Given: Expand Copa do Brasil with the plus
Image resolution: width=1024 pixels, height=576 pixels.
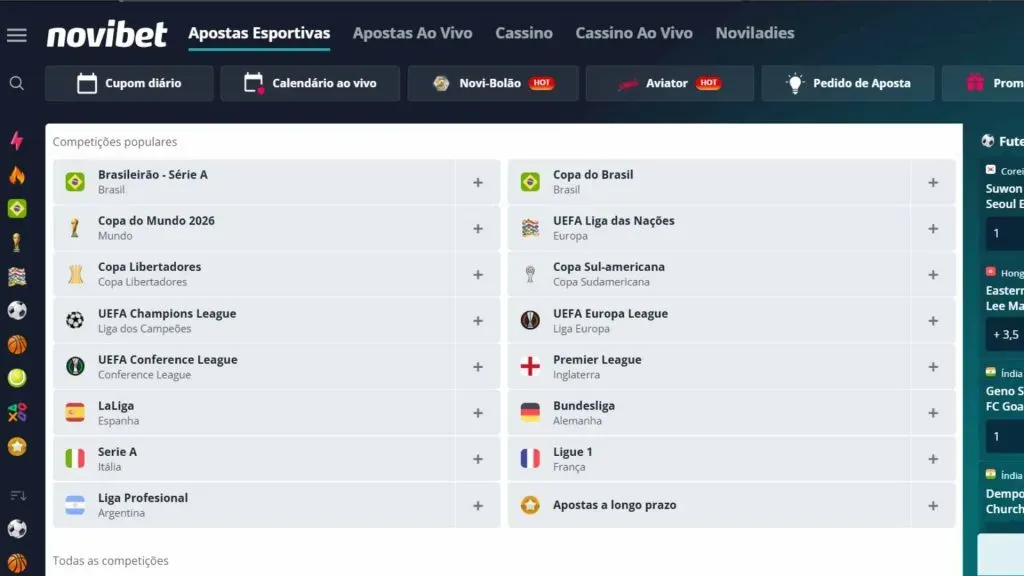Looking at the screenshot, I should (933, 181).
